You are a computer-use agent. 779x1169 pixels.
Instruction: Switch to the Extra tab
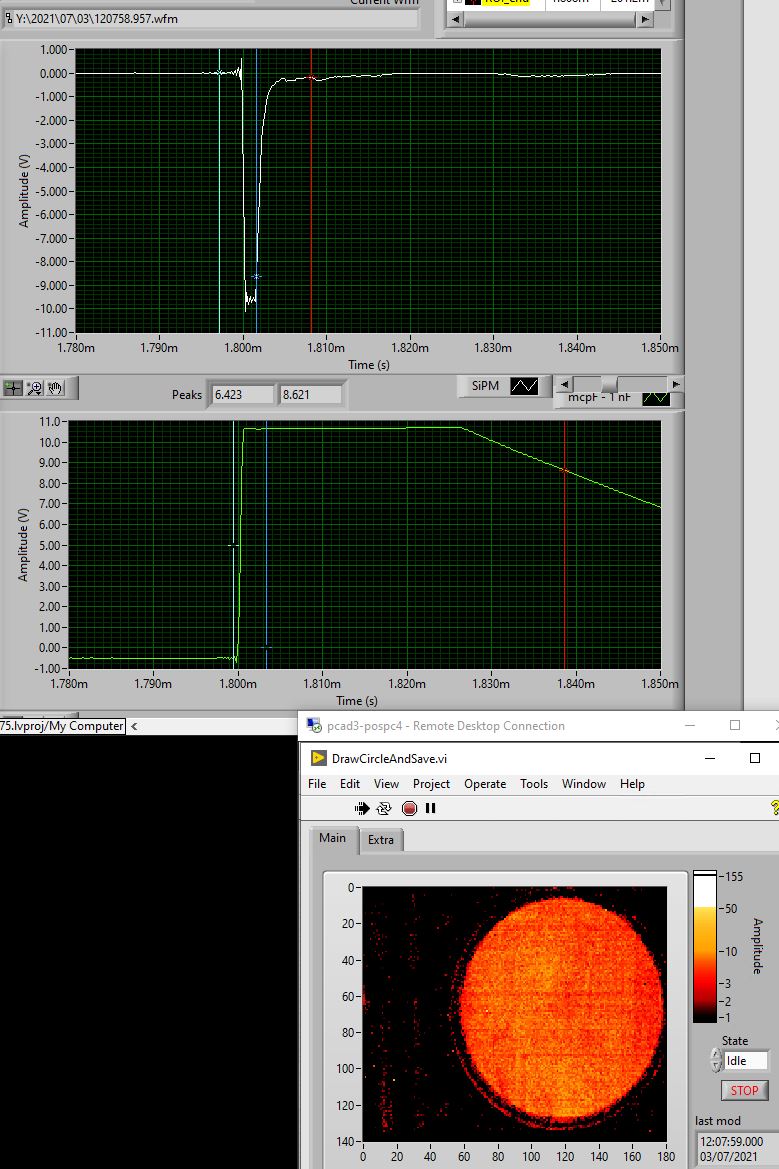coord(380,840)
